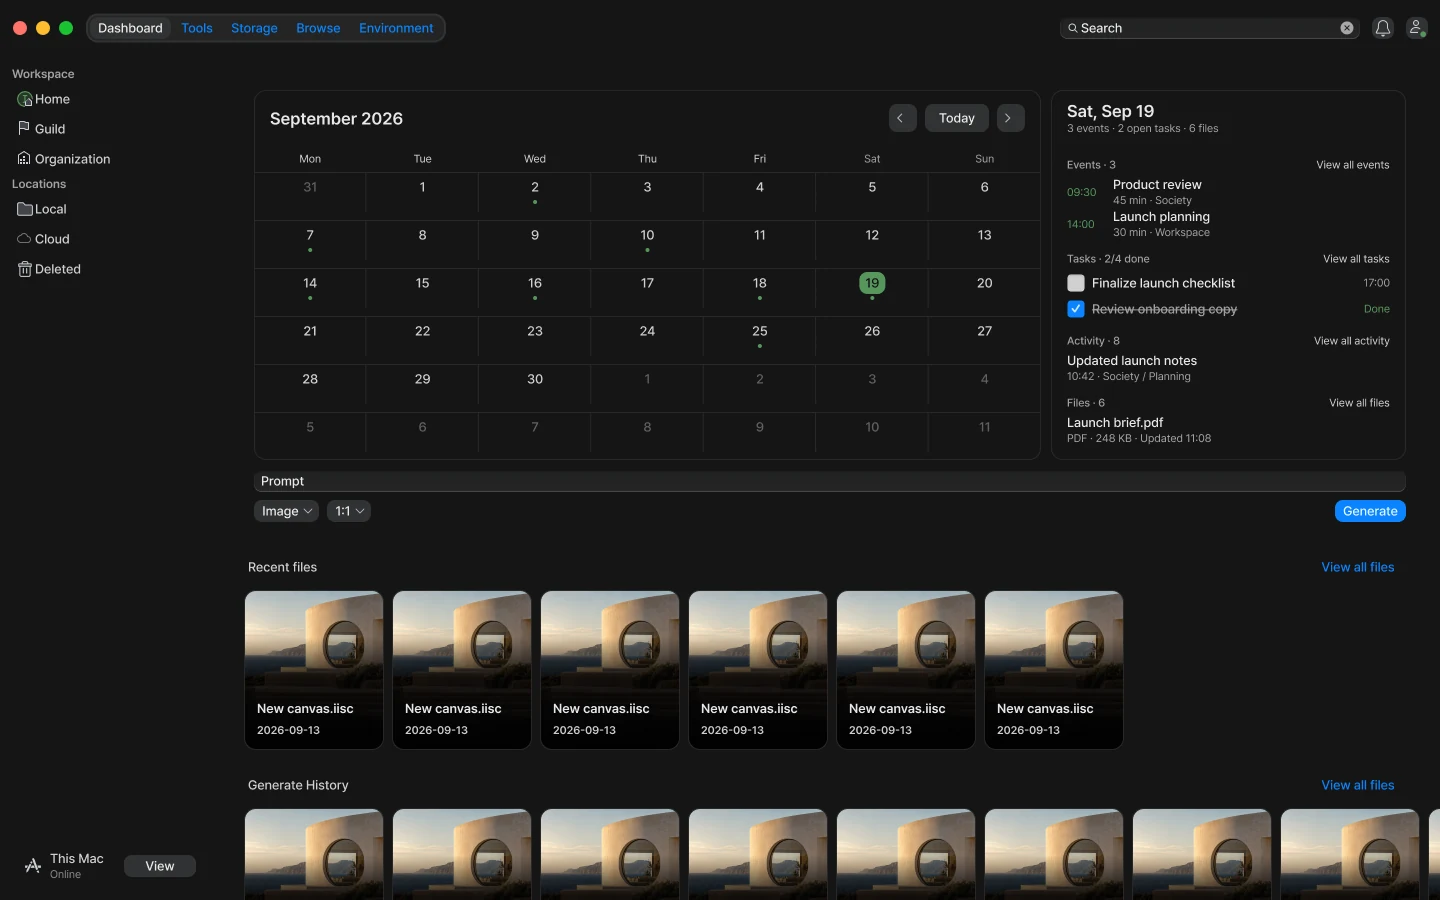Check the Finalize launch checklist task
Viewport: 1440px width, 900px height.
coord(1076,283)
